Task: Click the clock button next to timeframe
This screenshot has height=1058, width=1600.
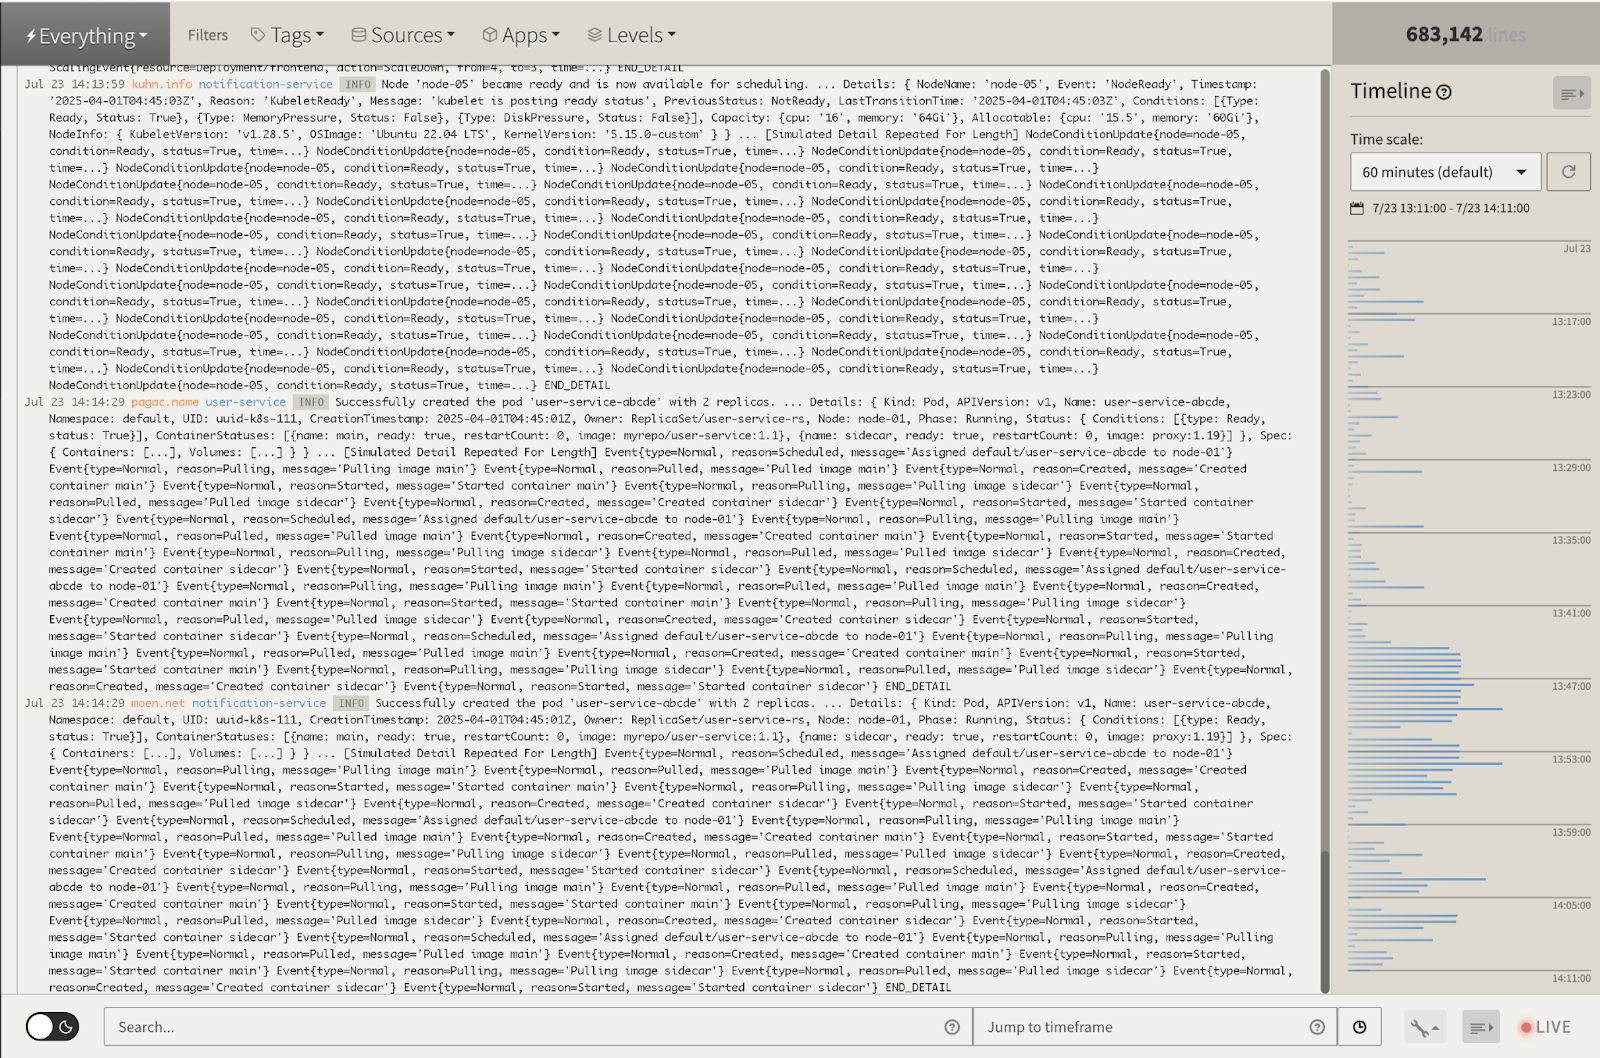Action: 1360,1027
